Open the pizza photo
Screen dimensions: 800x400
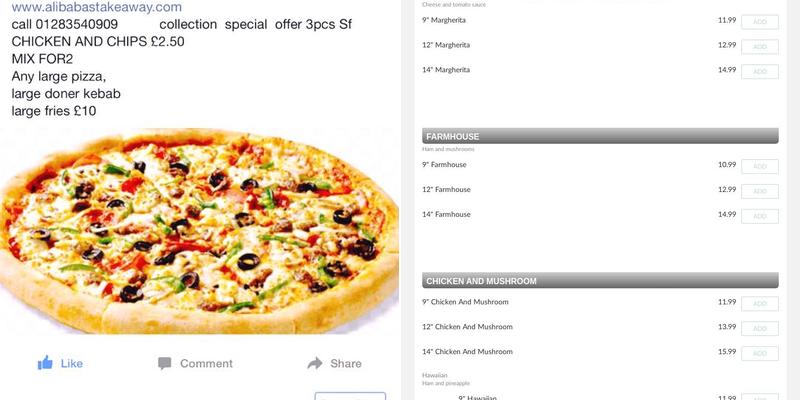pyautogui.click(x=199, y=231)
